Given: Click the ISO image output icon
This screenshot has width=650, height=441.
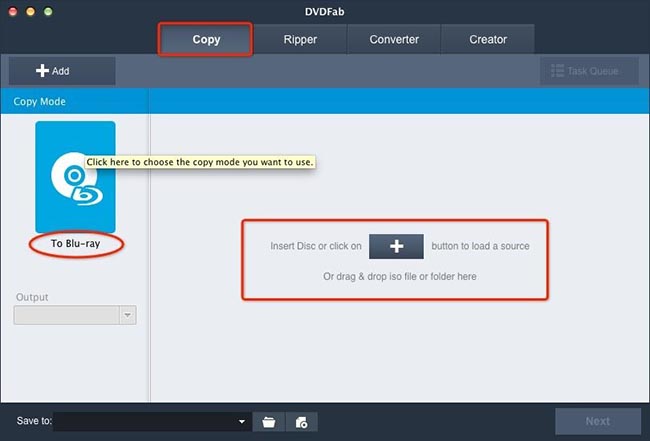Looking at the screenshot, I should (301, 422).
